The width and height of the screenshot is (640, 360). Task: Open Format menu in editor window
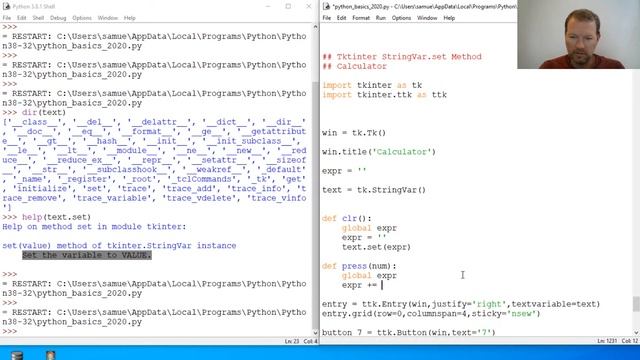361,18
